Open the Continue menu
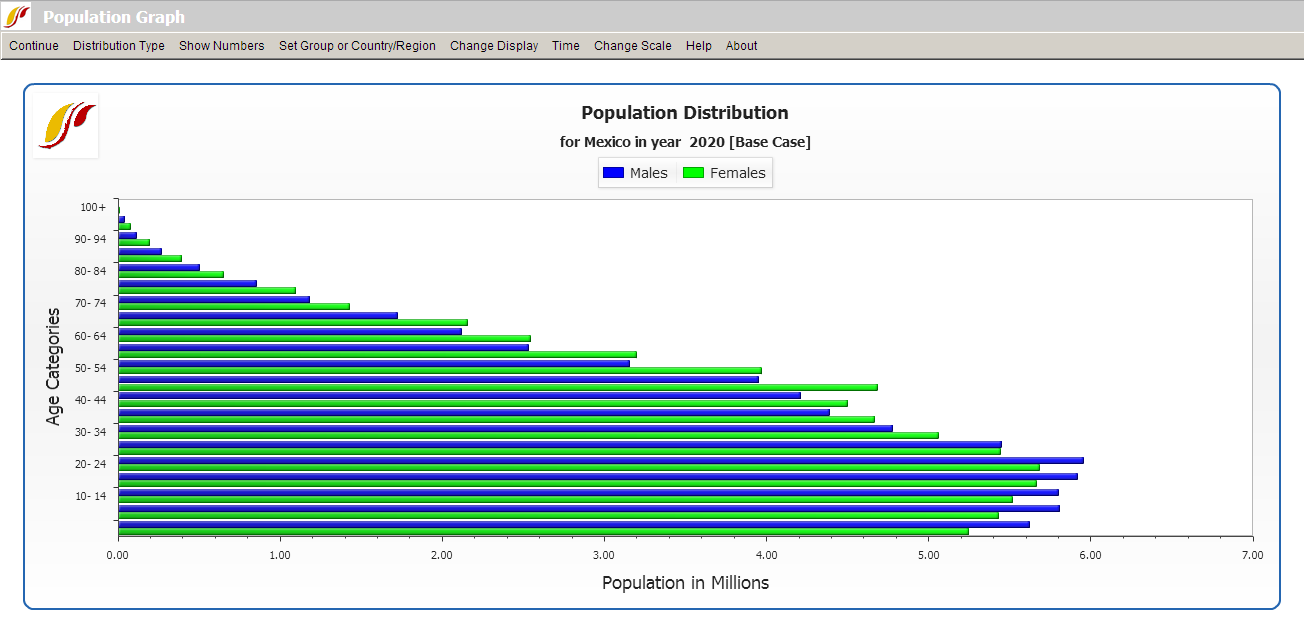 pyautogui.click(x=34, y=46)
